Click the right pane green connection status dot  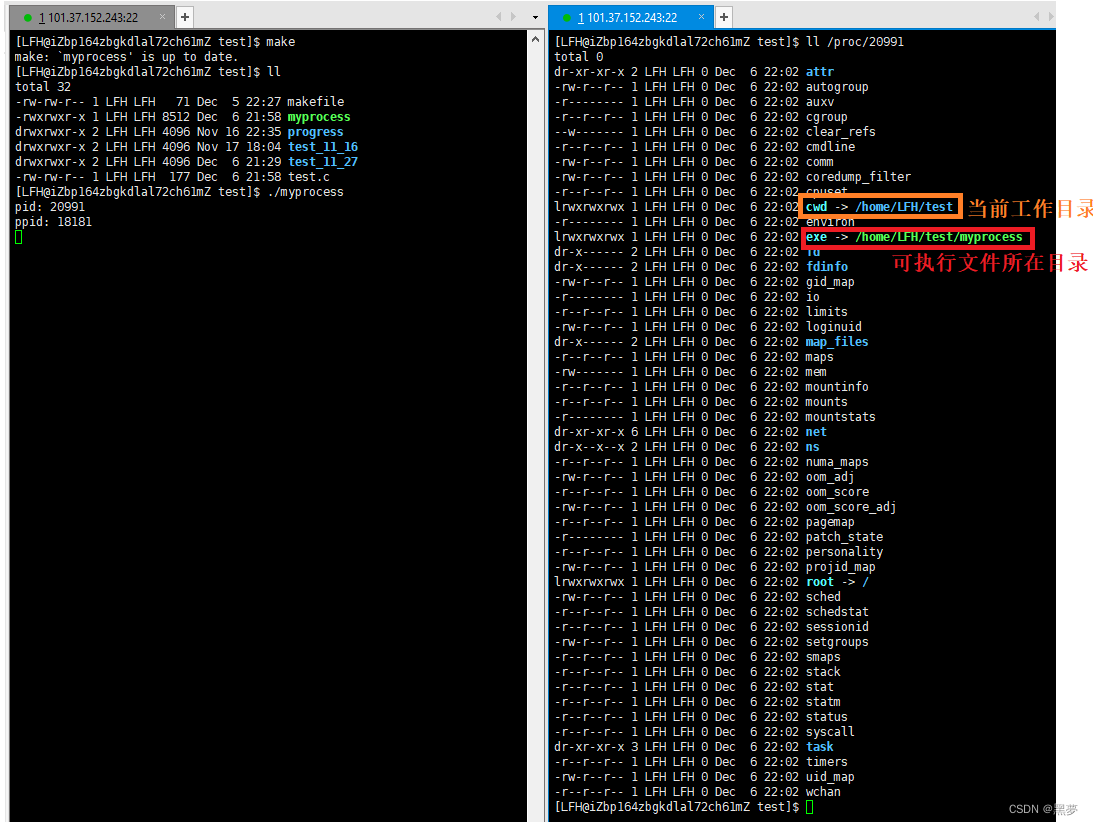click(567, 17)
